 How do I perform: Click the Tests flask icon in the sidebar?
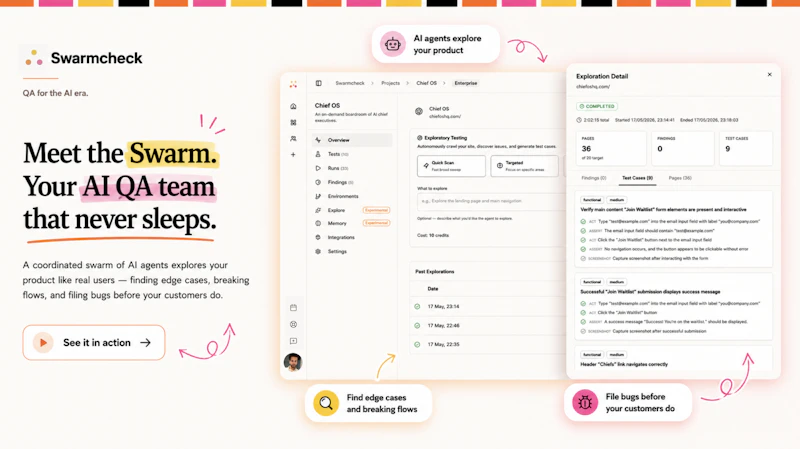[318, 154]
